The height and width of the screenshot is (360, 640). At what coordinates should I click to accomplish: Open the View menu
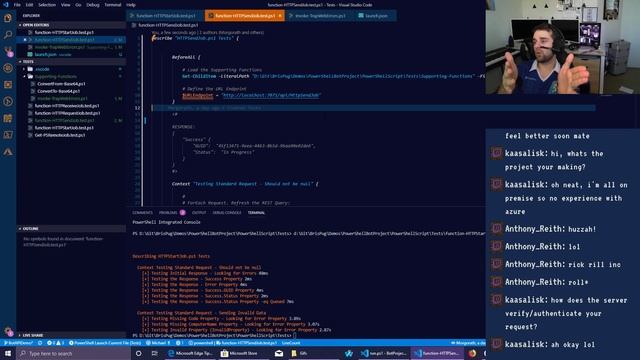coord(65,5)
